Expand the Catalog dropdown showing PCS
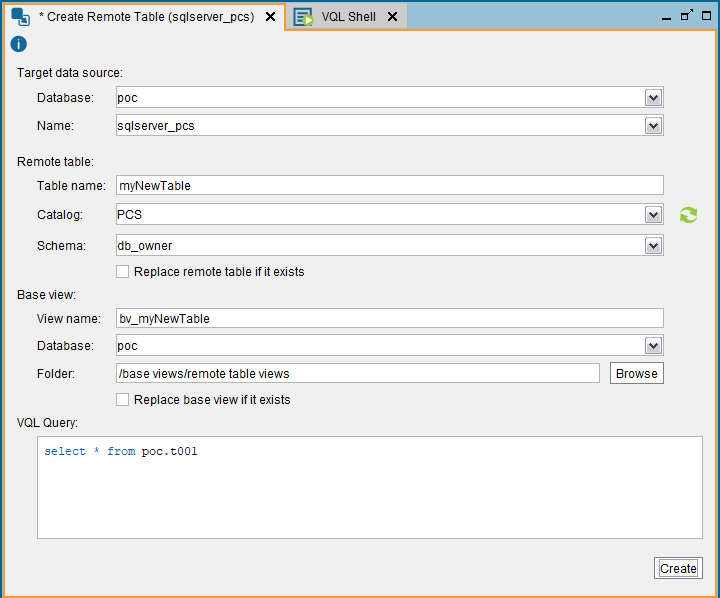The height and width of the screenshot is (598, 720). coord(653,214)
